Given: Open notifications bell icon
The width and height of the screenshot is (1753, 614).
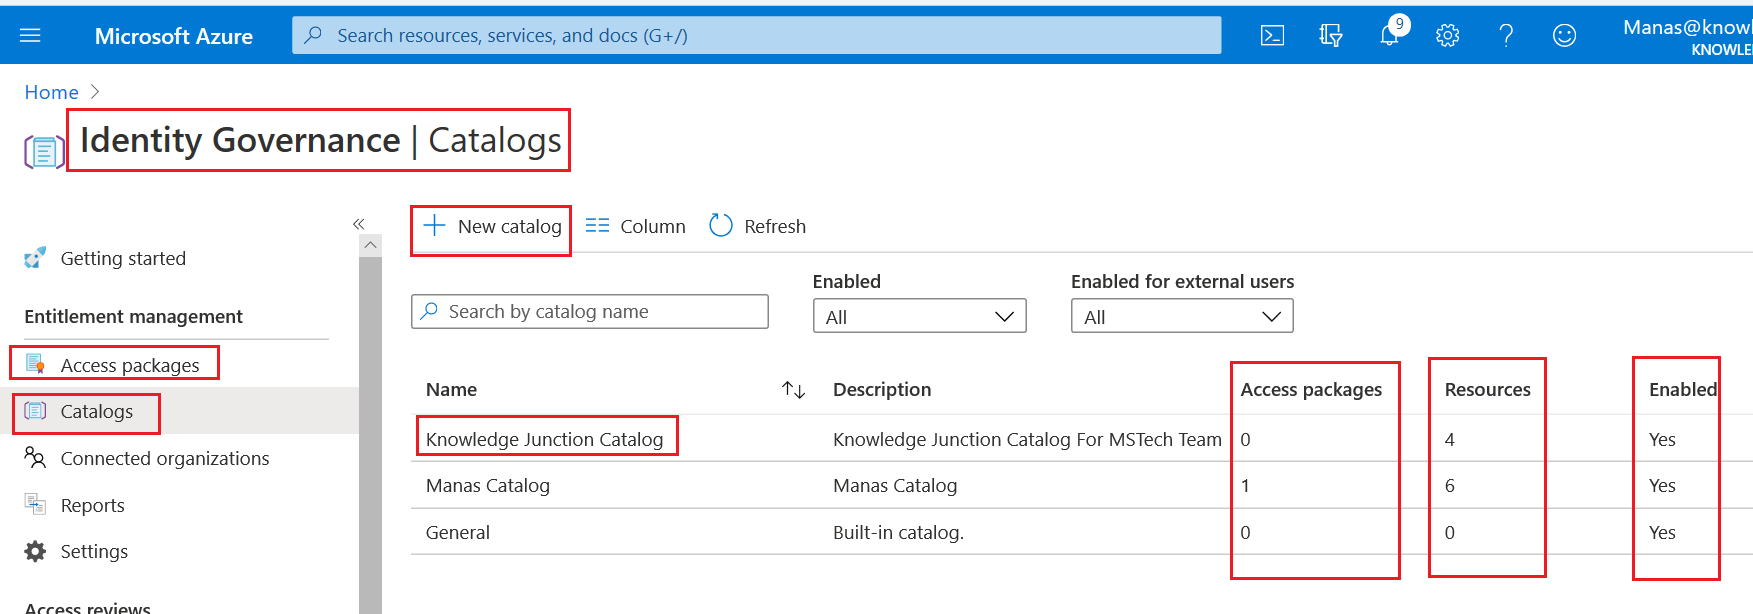Looking at the screenshot, I should 1389,36.
